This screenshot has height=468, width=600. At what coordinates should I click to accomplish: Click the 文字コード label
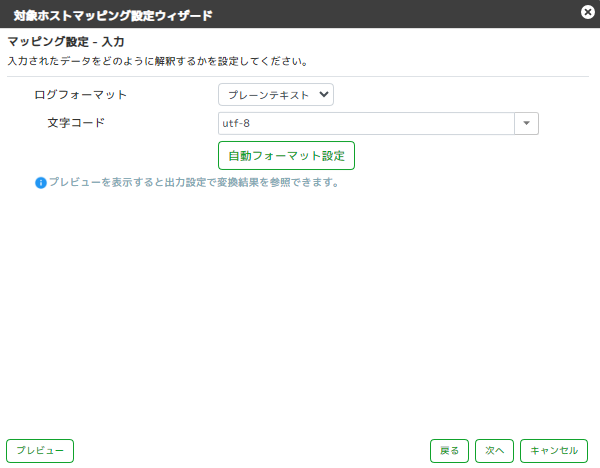[76, 123]
